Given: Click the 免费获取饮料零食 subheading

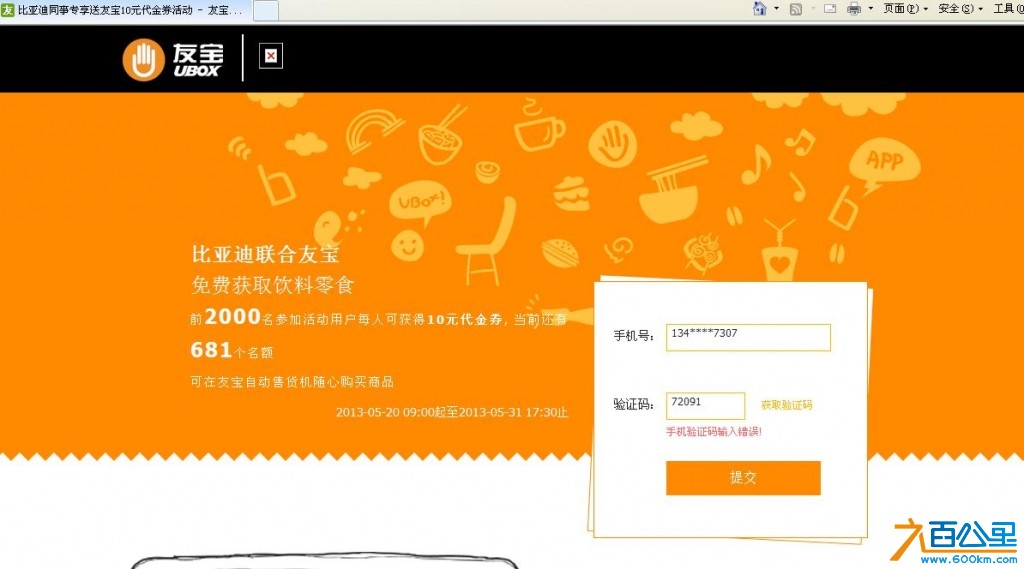Looking at the screenshot, I should pyautogui.click(x=272, y=285).
